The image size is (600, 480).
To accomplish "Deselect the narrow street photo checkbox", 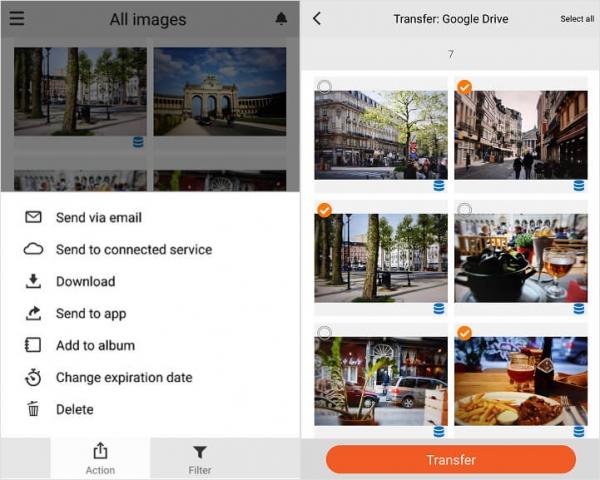I will (x=465, y=87).
